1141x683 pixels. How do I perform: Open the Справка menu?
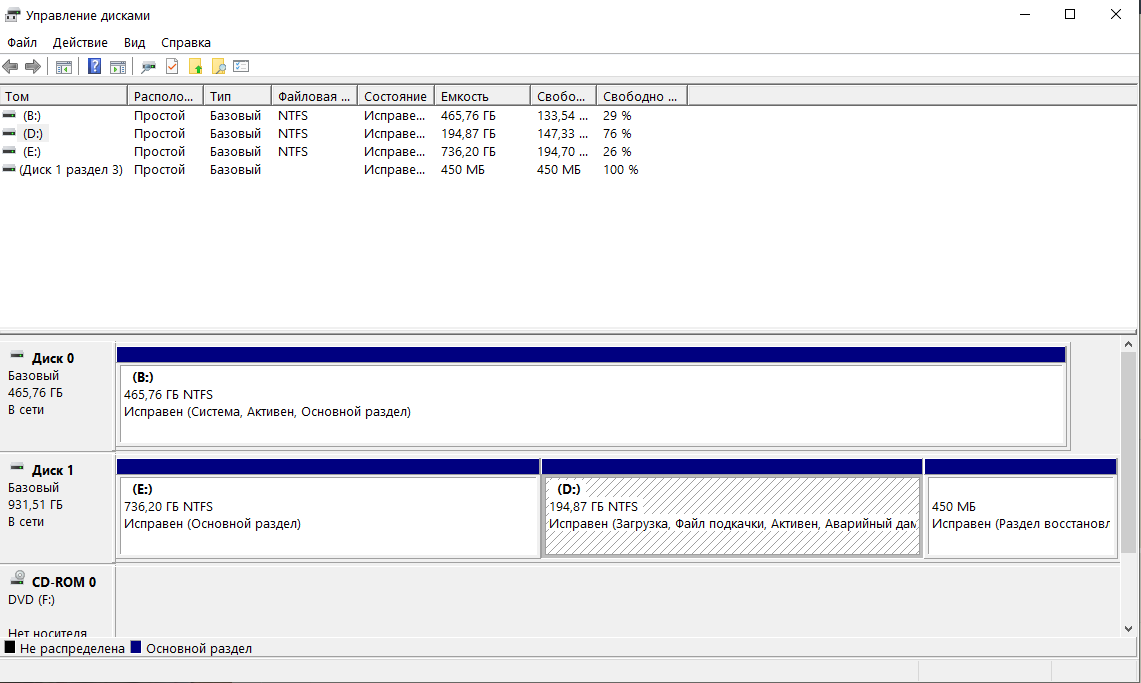point(186,43)
